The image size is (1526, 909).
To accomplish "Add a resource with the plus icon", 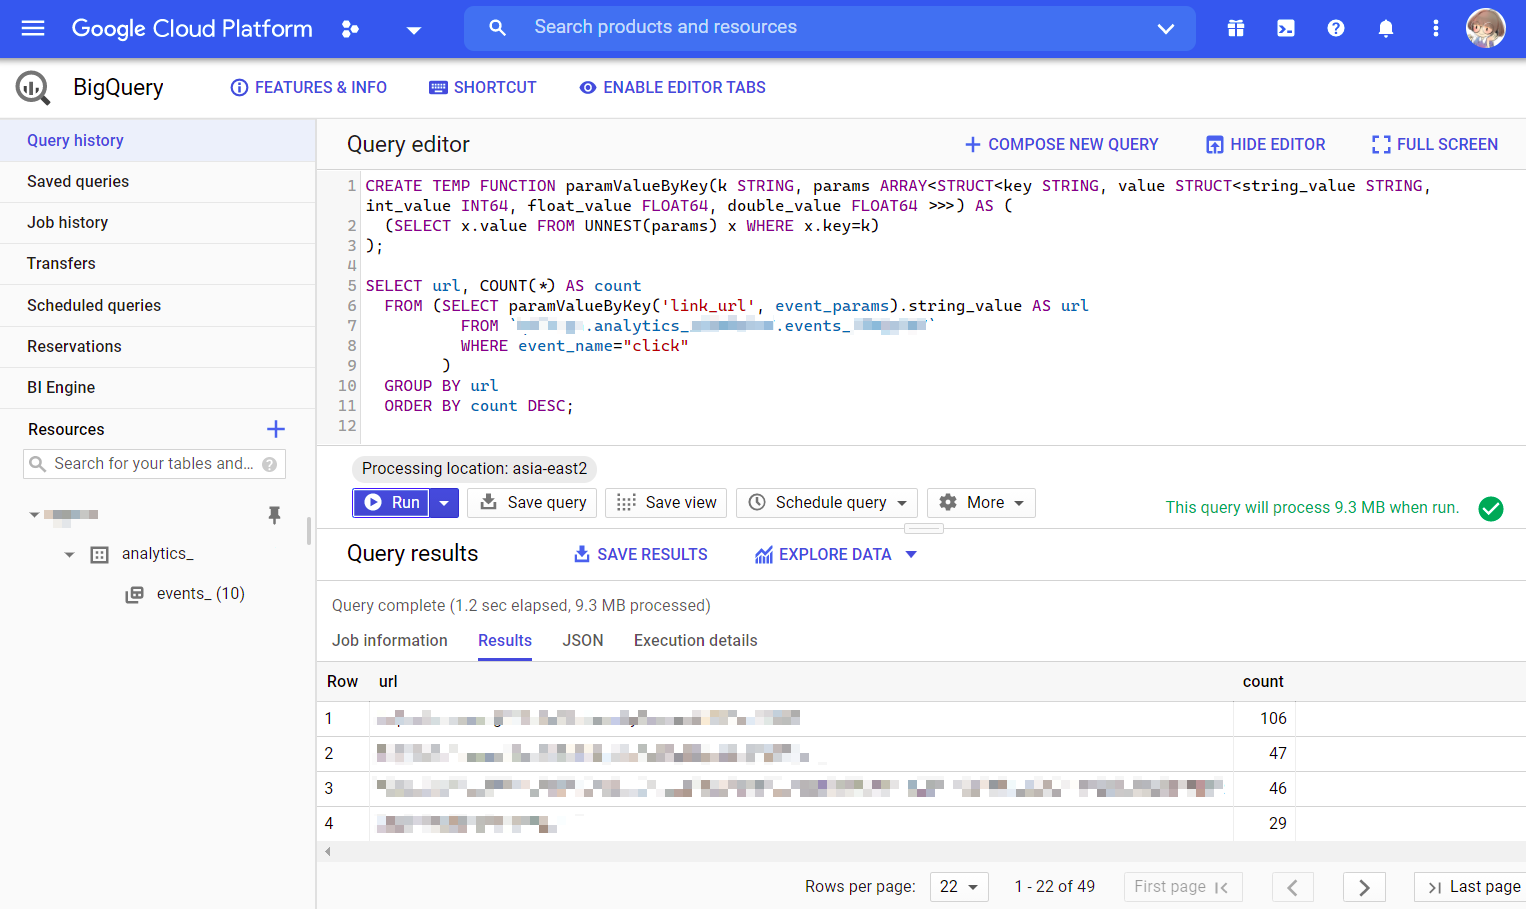I will point(276,429).
